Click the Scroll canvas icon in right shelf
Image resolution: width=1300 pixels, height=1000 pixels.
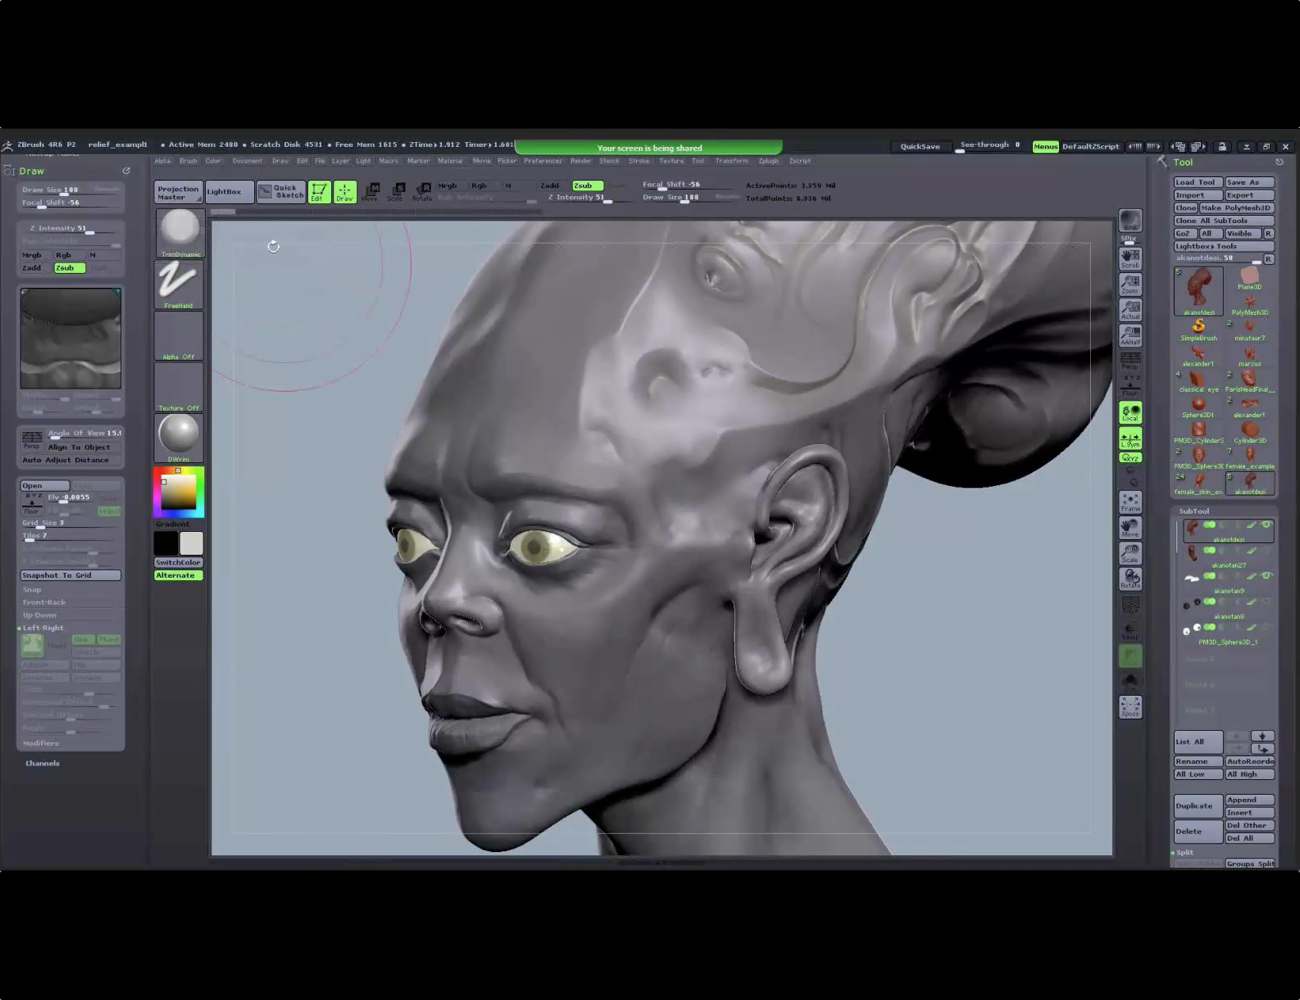(1130, 258)
